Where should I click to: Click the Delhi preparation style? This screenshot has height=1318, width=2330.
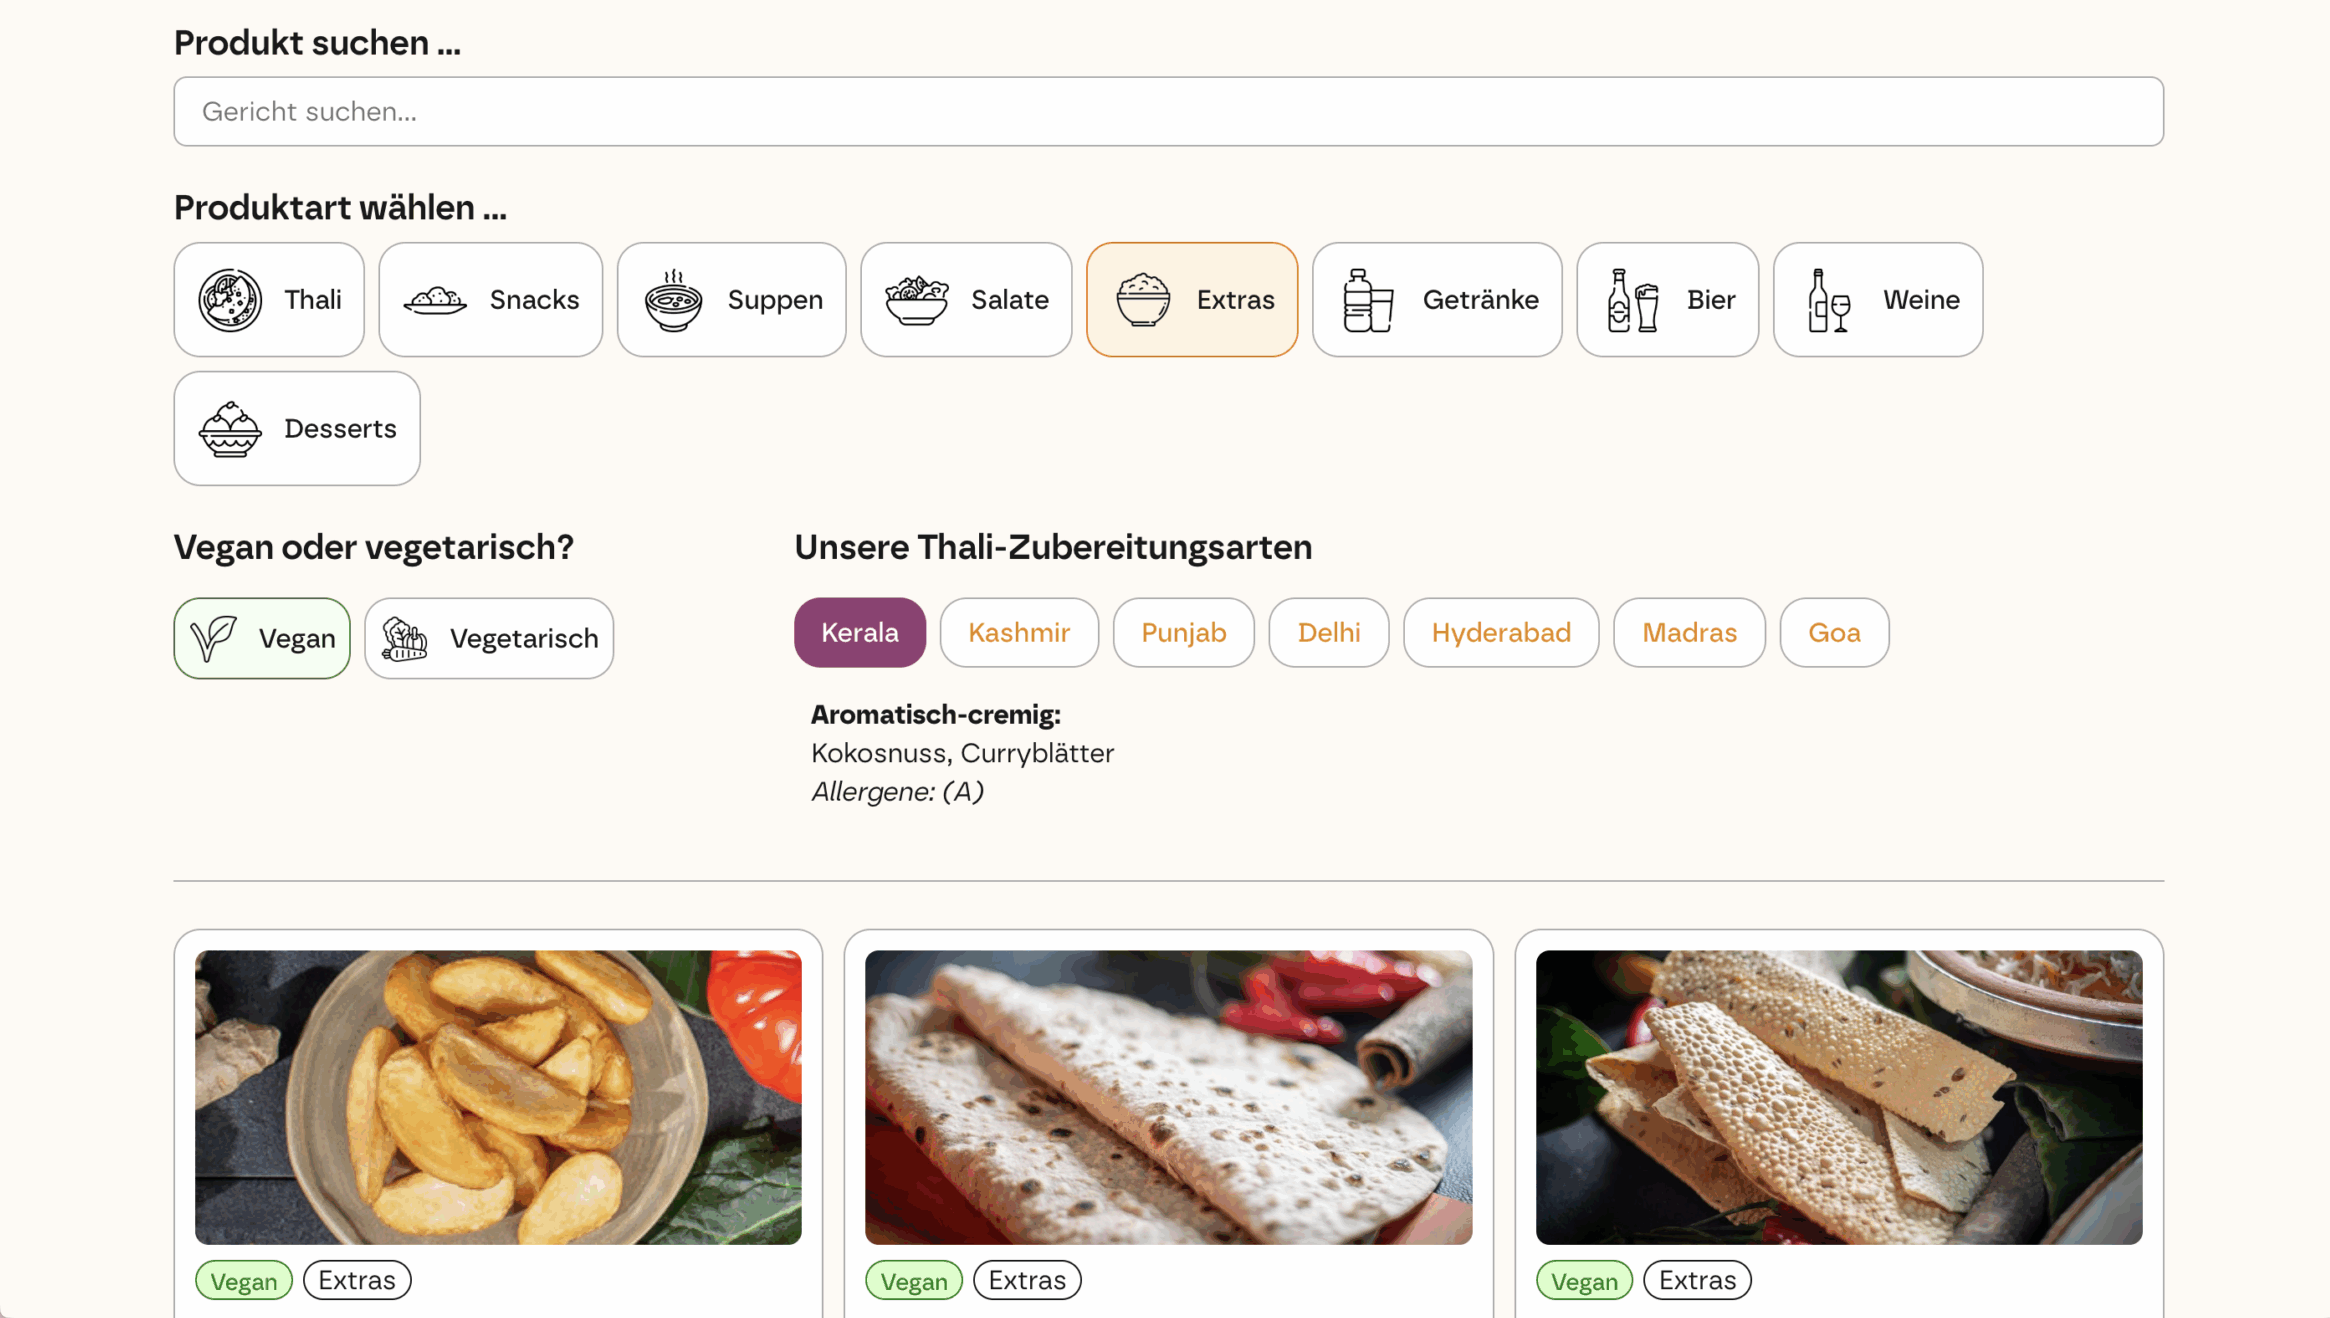(x=1328, y=632)
